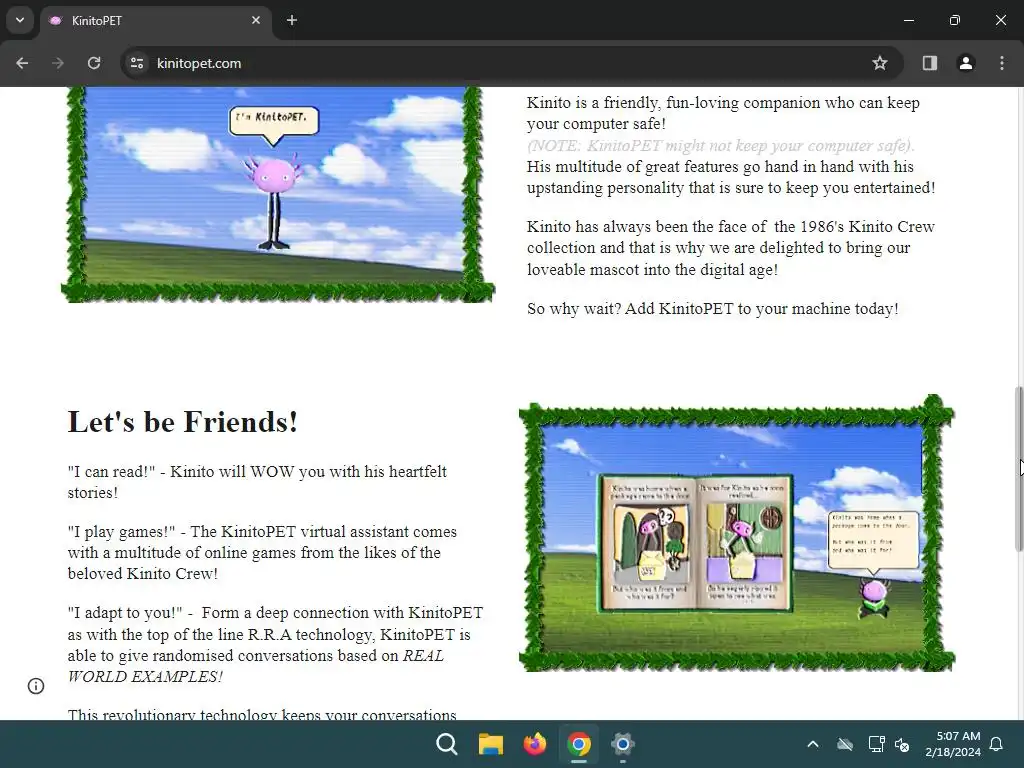
Task: Click the faded NOTE disclaimer text
Action: [721, 145]
